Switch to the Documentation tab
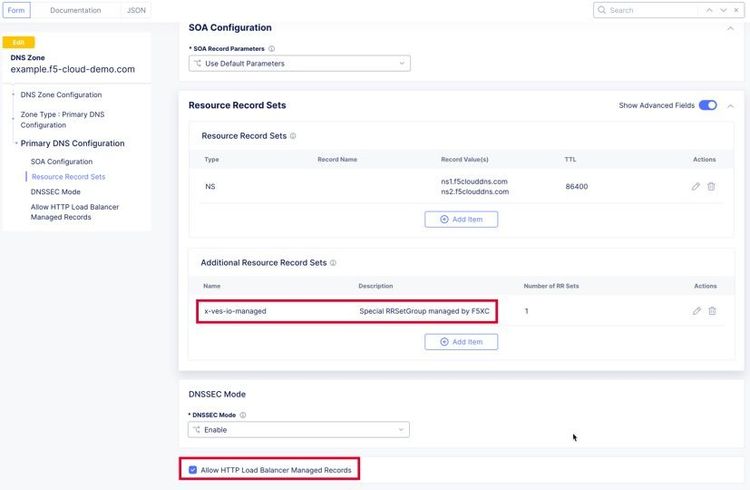 76,10
